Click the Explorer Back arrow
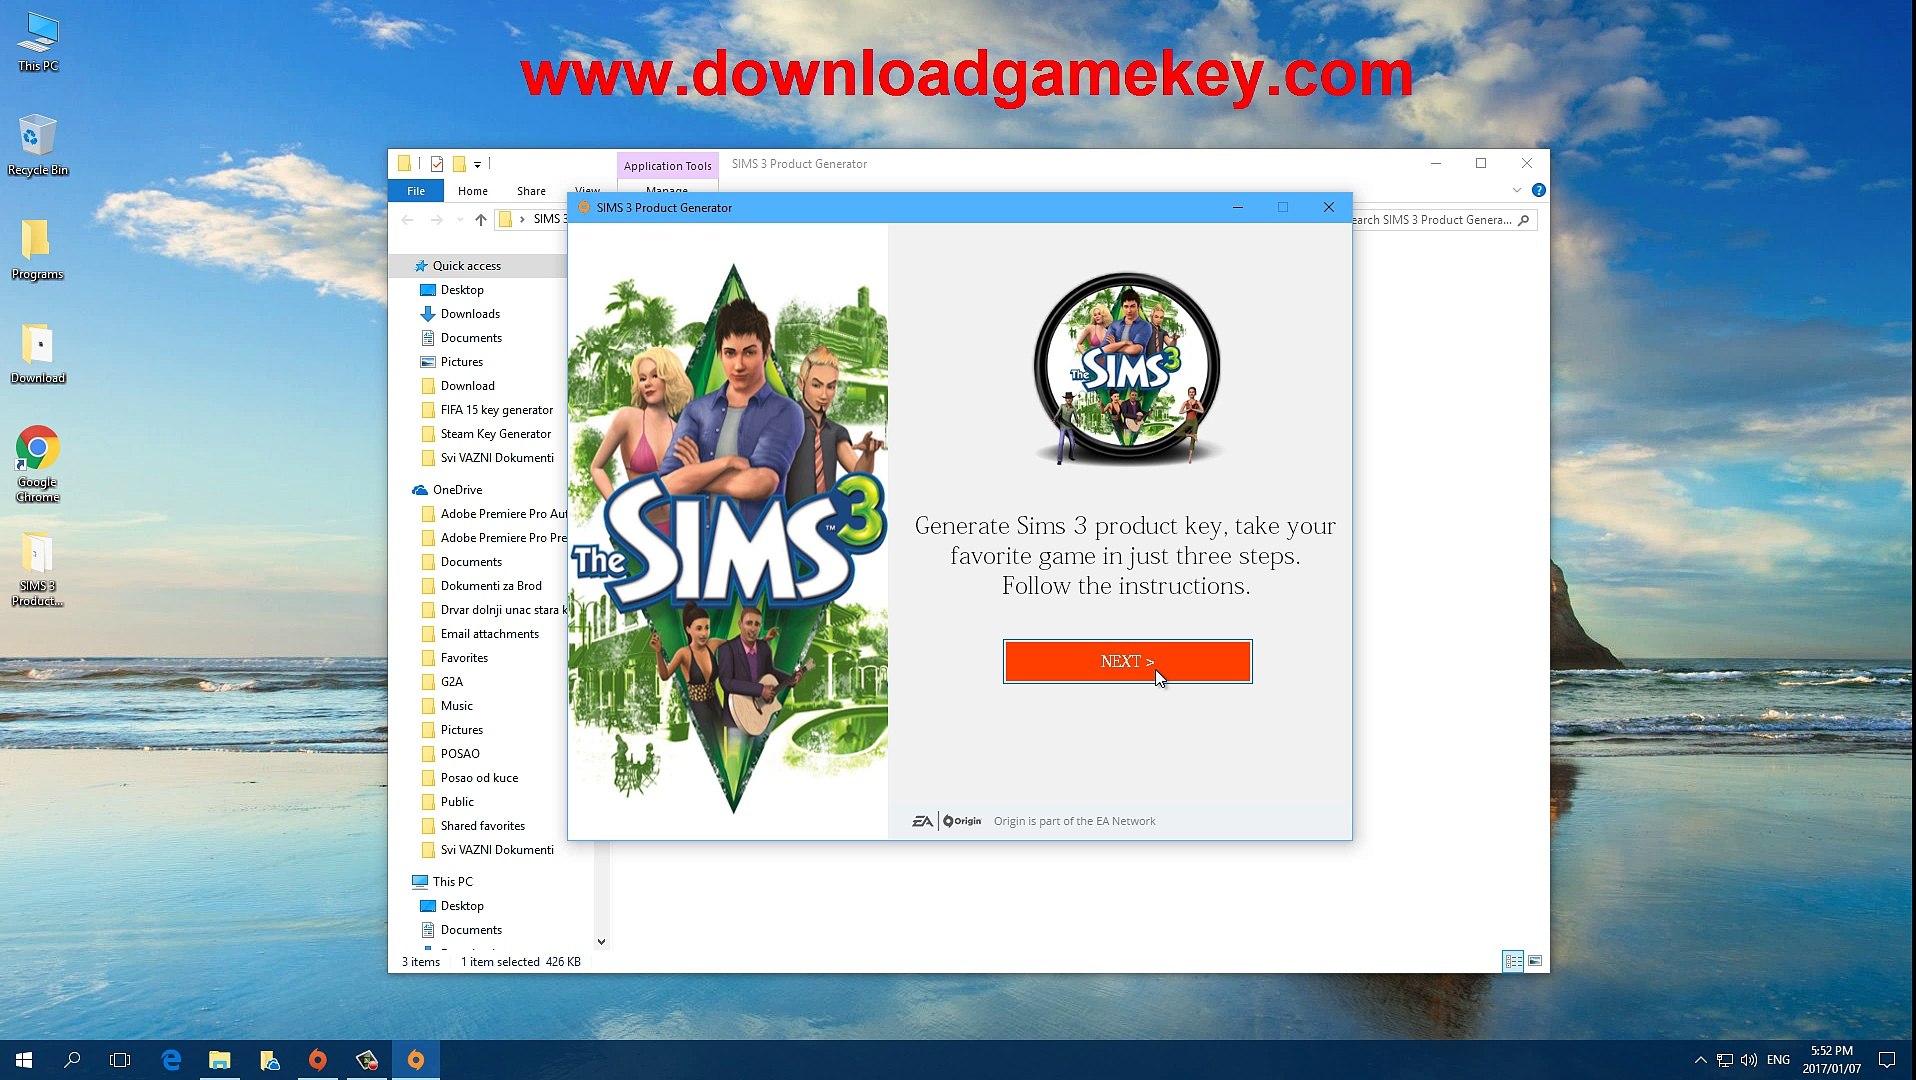 (407, 219)
